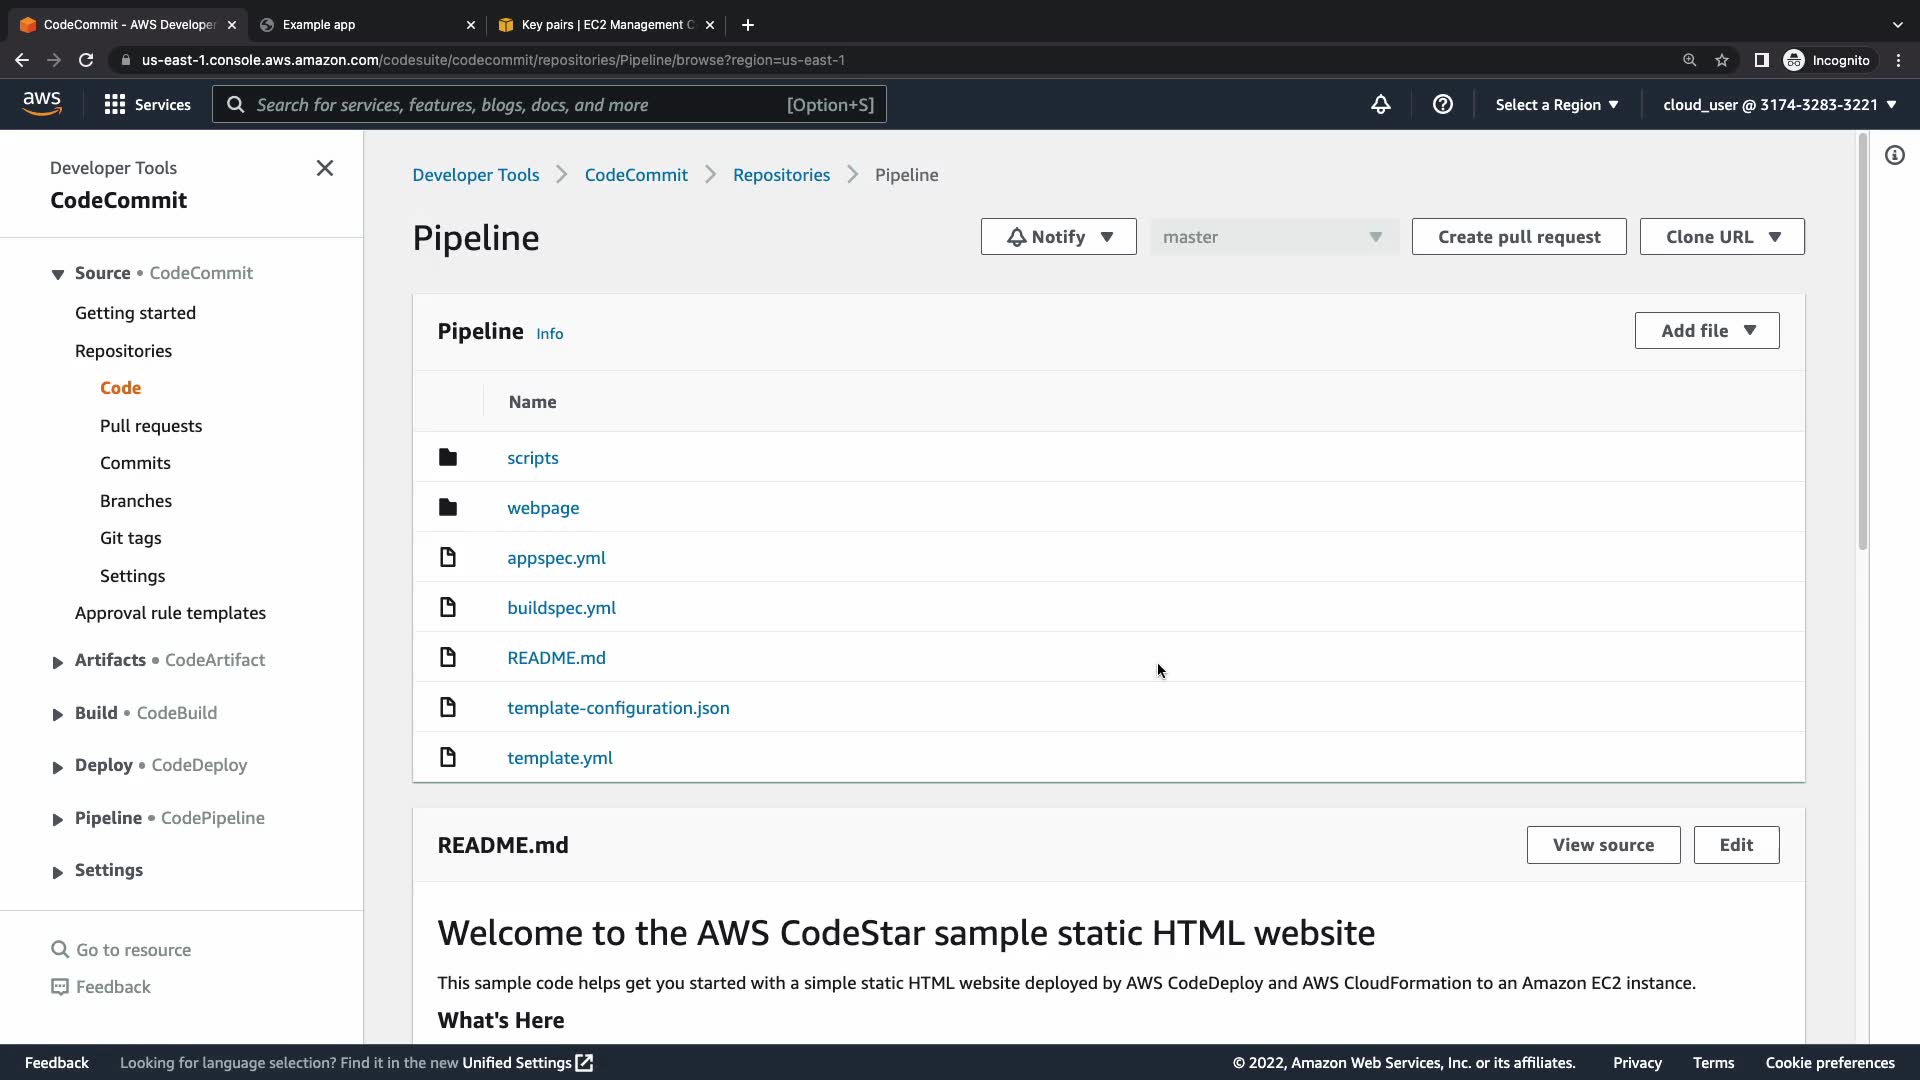Close the Developer Tools side panel
The height and width of the screenshot is (1080, 1920).
click(325, 168)
